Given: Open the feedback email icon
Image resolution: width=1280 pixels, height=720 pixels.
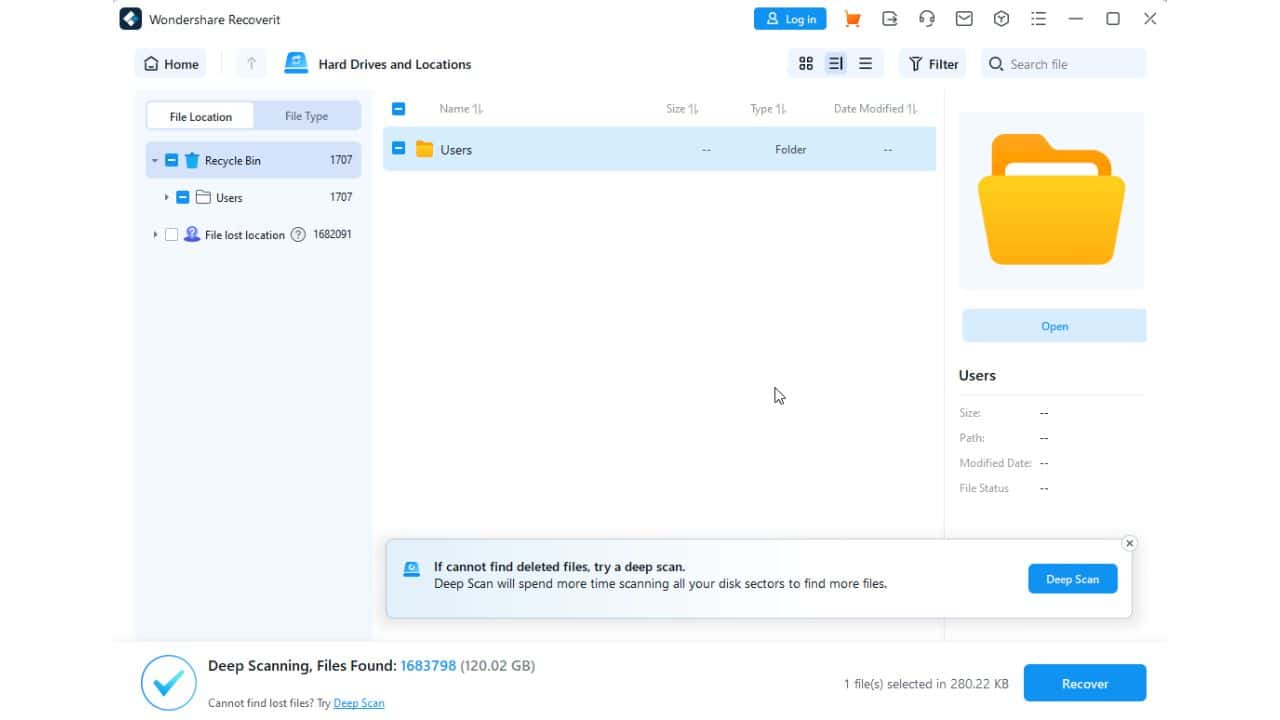Looking at the screenshot, I should pyautogui.click(x=963, y=18).
